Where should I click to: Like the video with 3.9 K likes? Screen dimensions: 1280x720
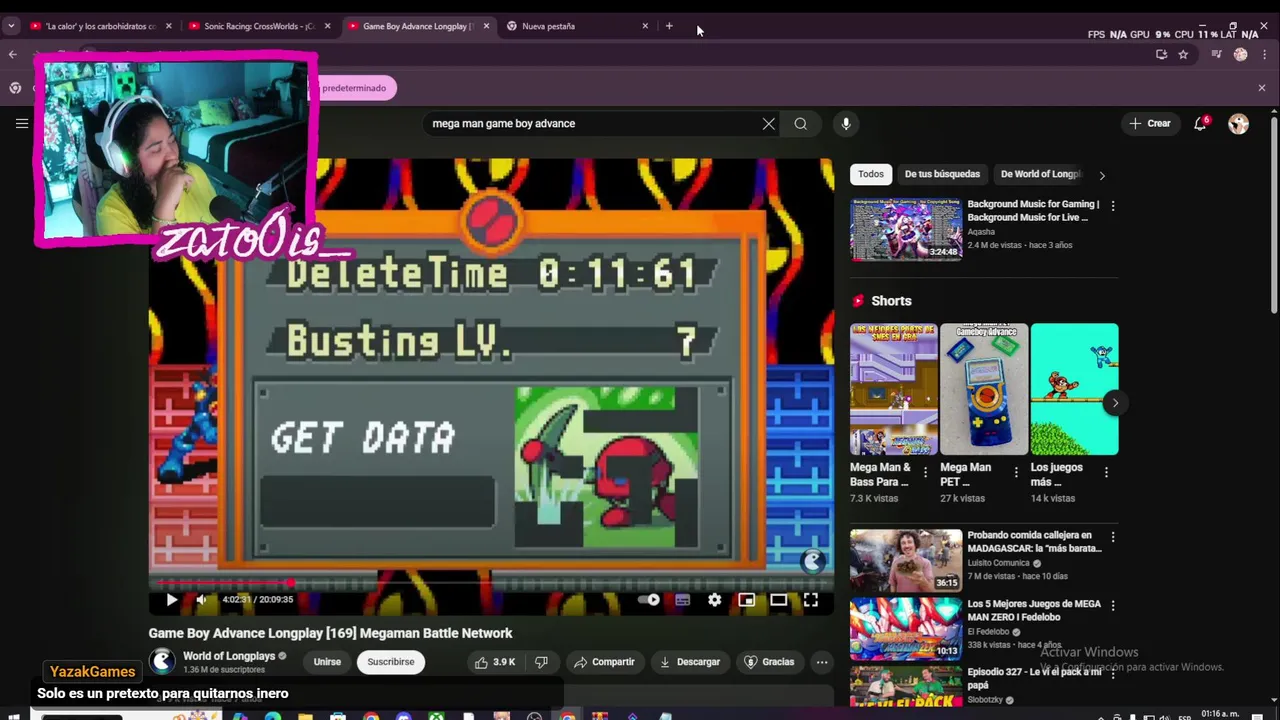(494, 662)
